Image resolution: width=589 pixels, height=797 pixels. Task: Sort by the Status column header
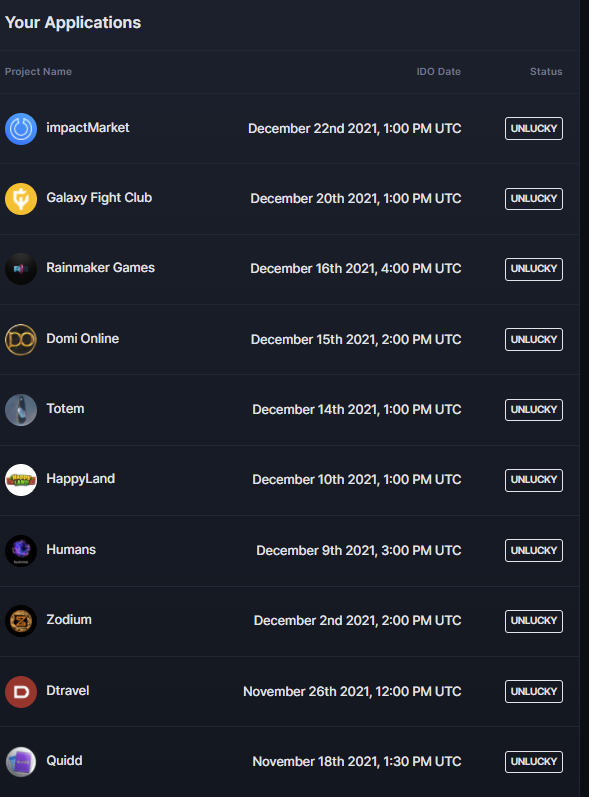click(546, 72)
